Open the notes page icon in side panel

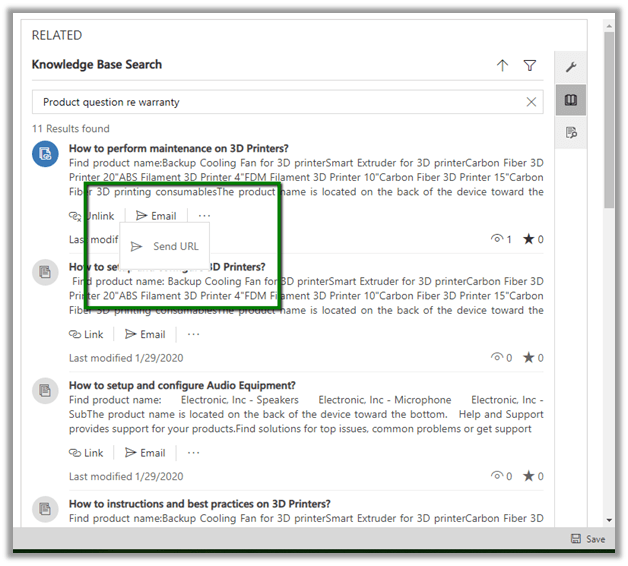[571, 132]
